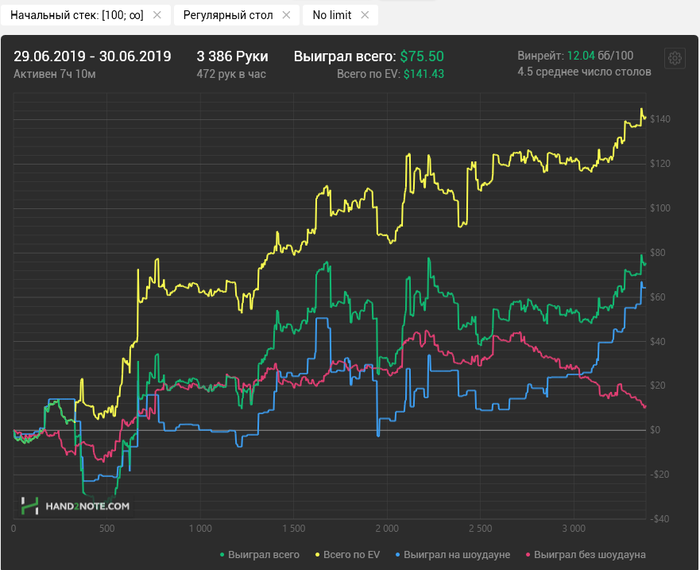Click the '1 500' x-axis label
Viewport: 700px width, 570px height.
coord(294,529)
